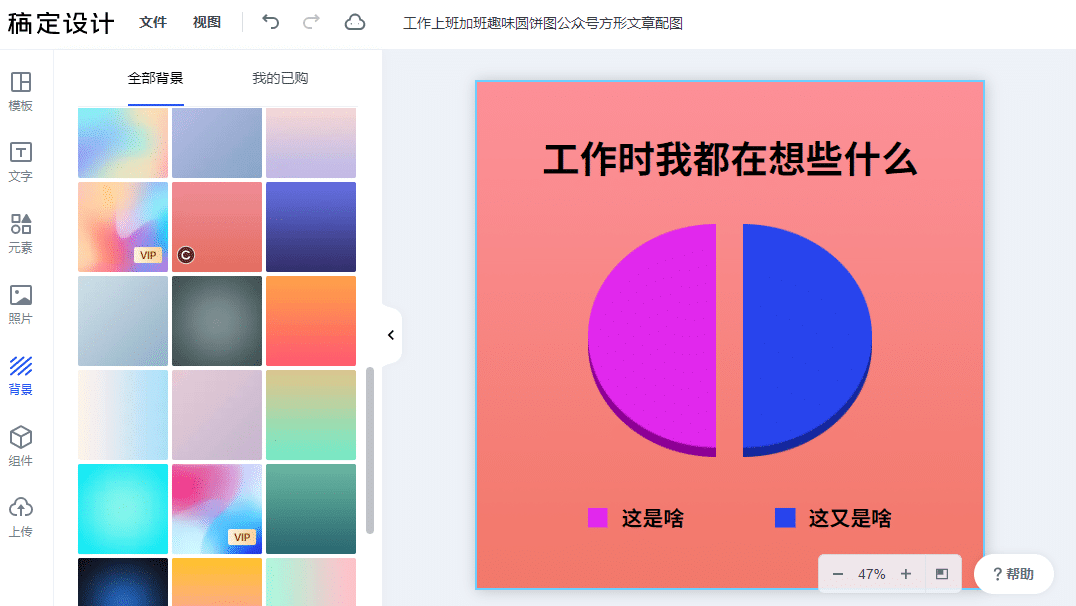Select the orange-to-coral gradient background

point(311,321)
